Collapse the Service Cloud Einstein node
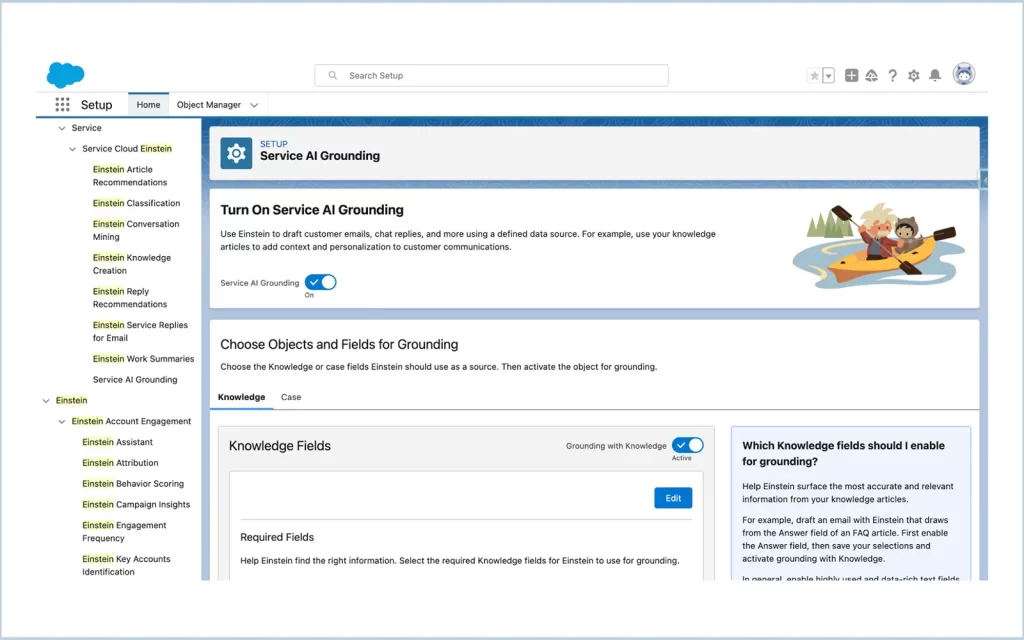The width and height of the screenshot is (1024, 640). coord(72,149)
